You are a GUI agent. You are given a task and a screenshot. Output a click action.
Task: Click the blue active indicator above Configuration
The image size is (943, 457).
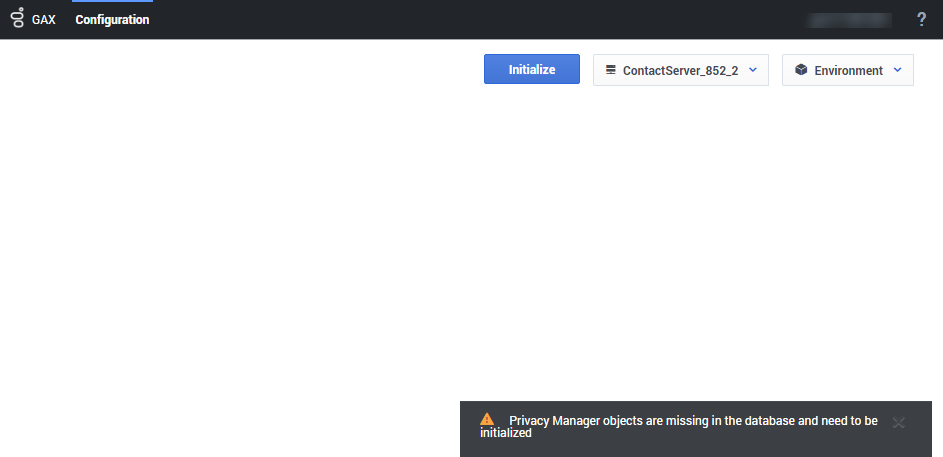click(112, 1)
